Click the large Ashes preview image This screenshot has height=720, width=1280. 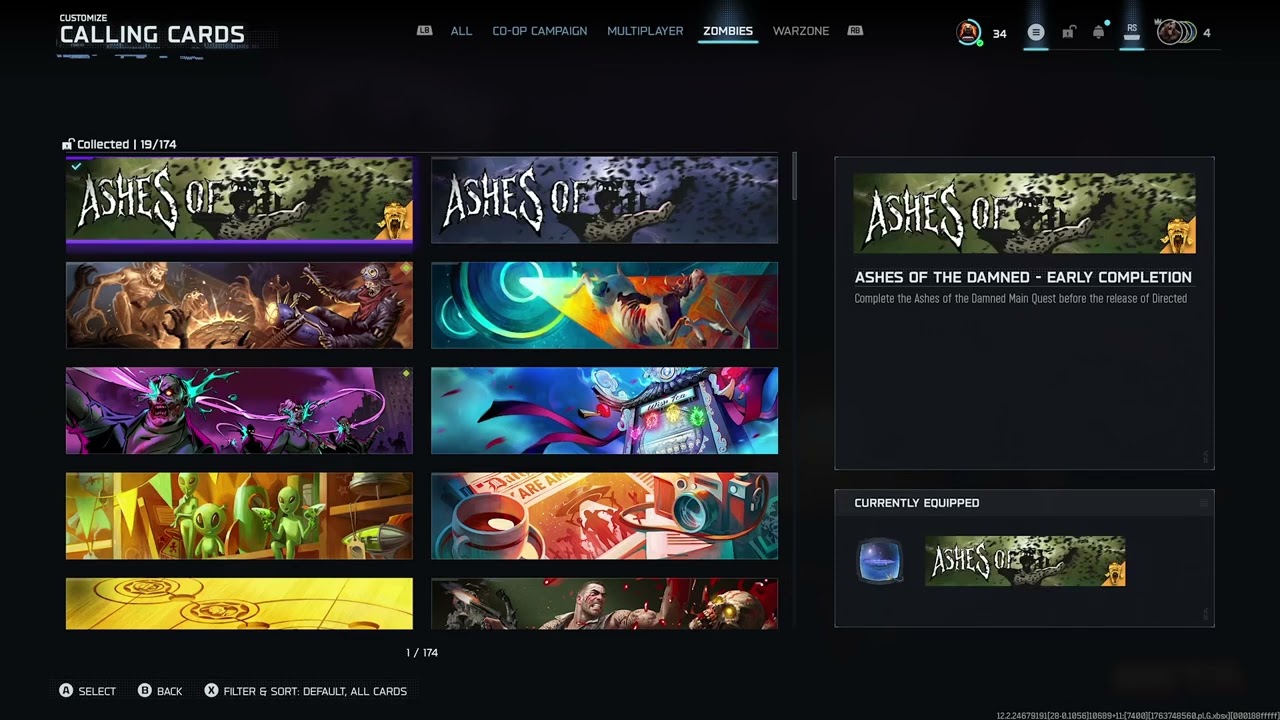pyautogui.click(x=1024, y=214)
